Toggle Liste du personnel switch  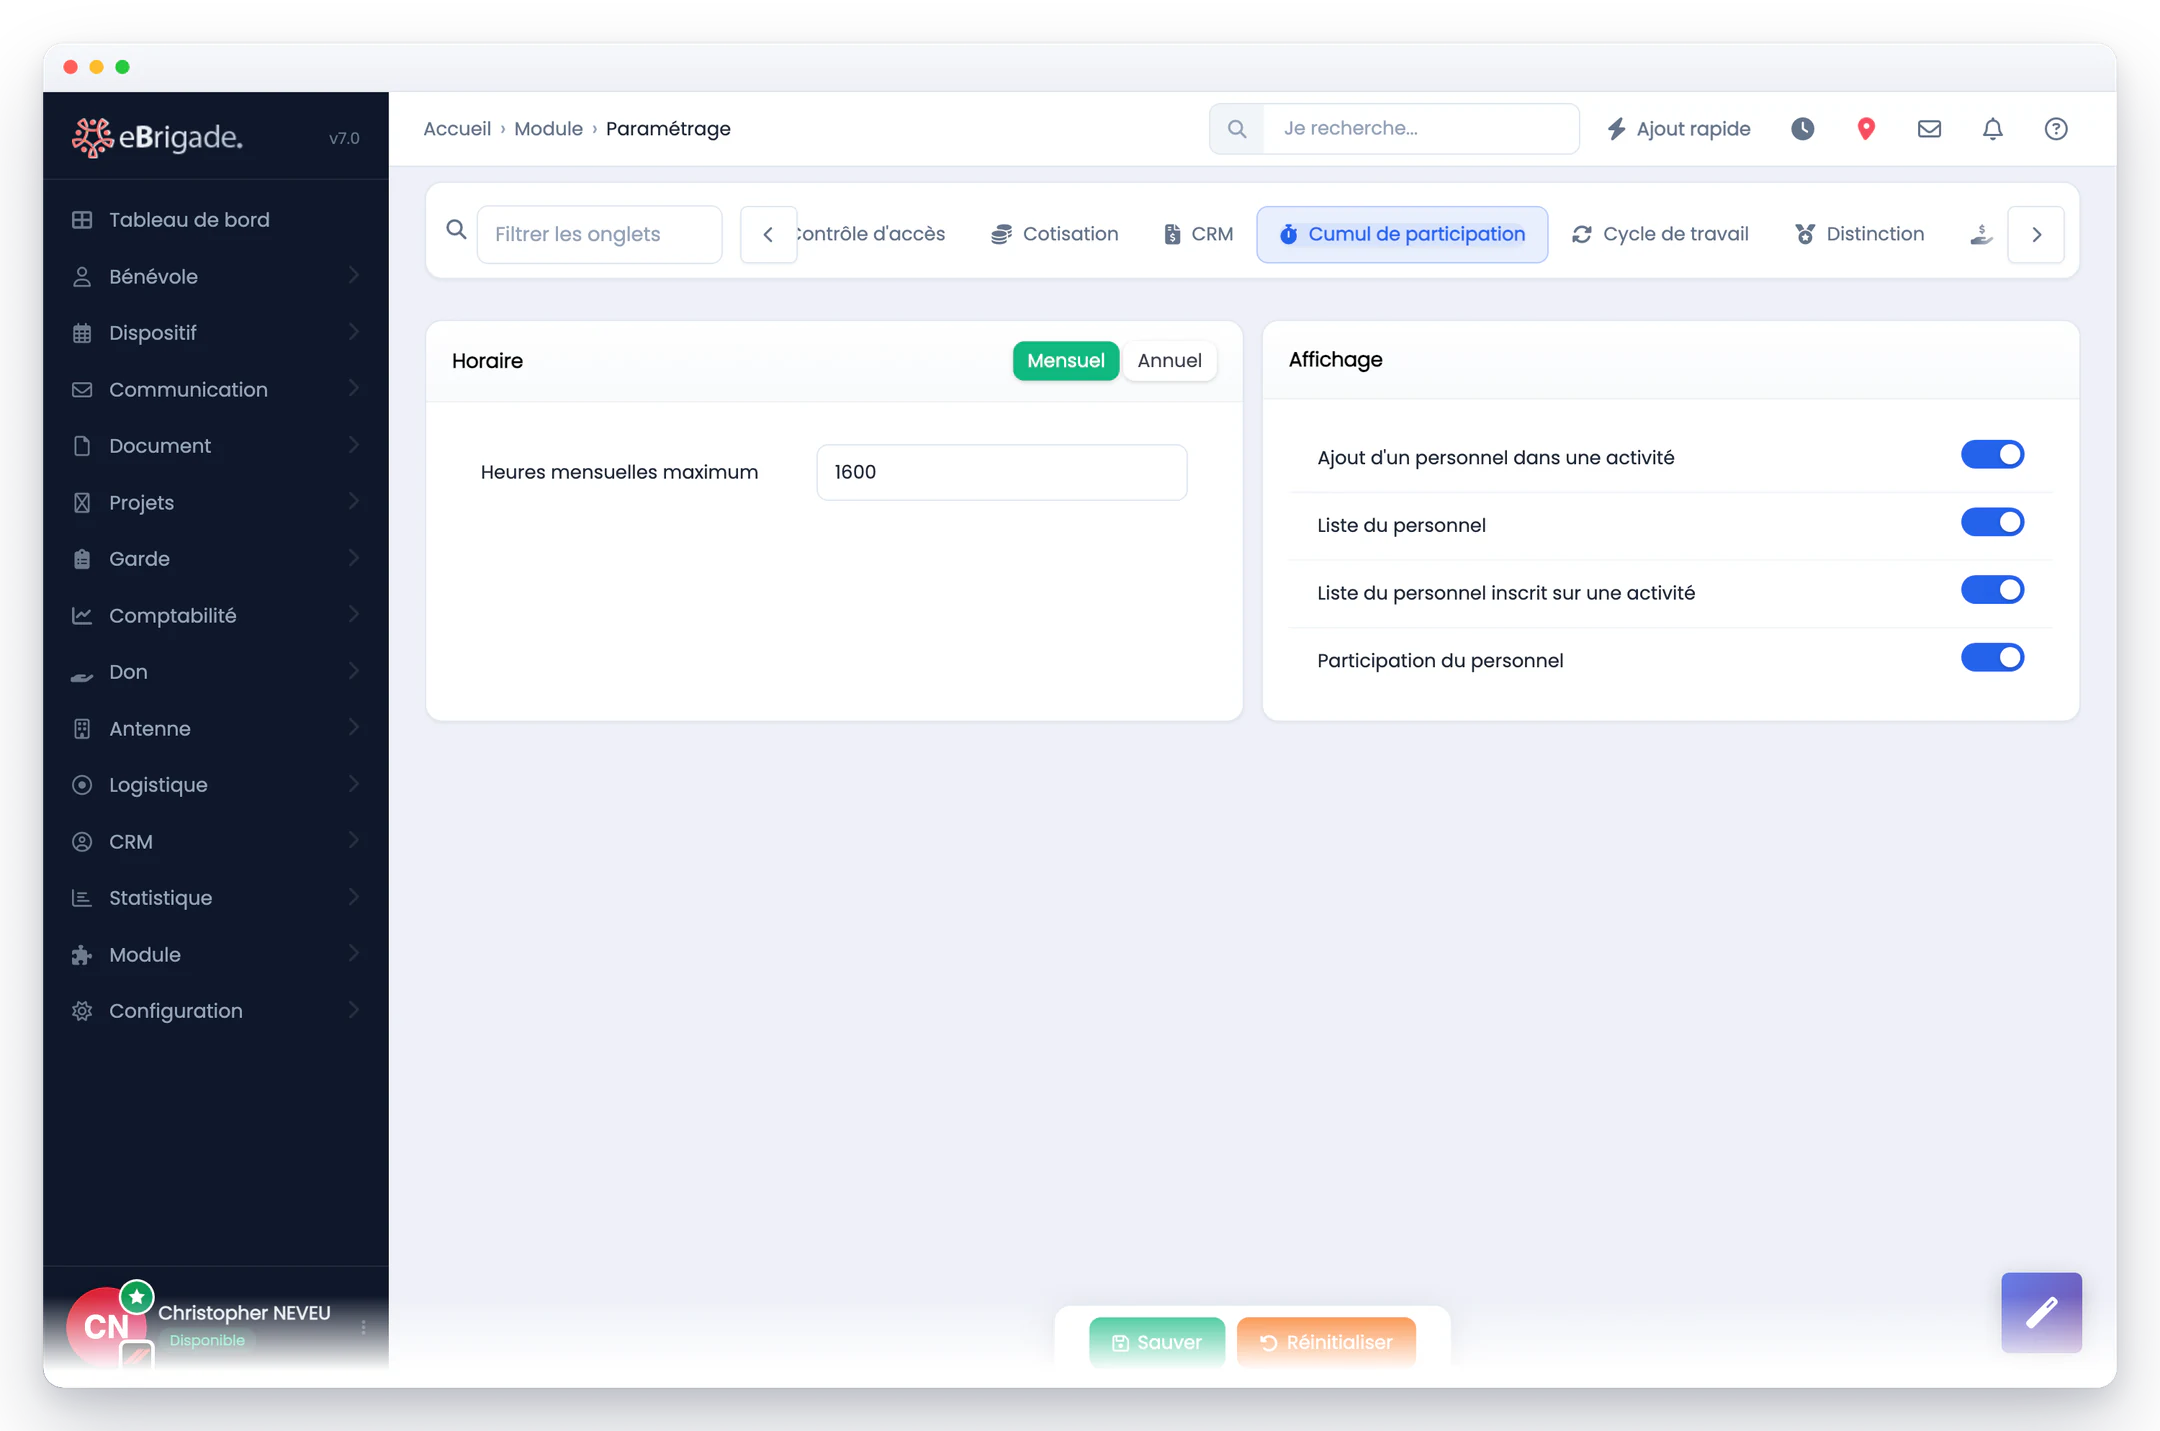click(1992, 522)
